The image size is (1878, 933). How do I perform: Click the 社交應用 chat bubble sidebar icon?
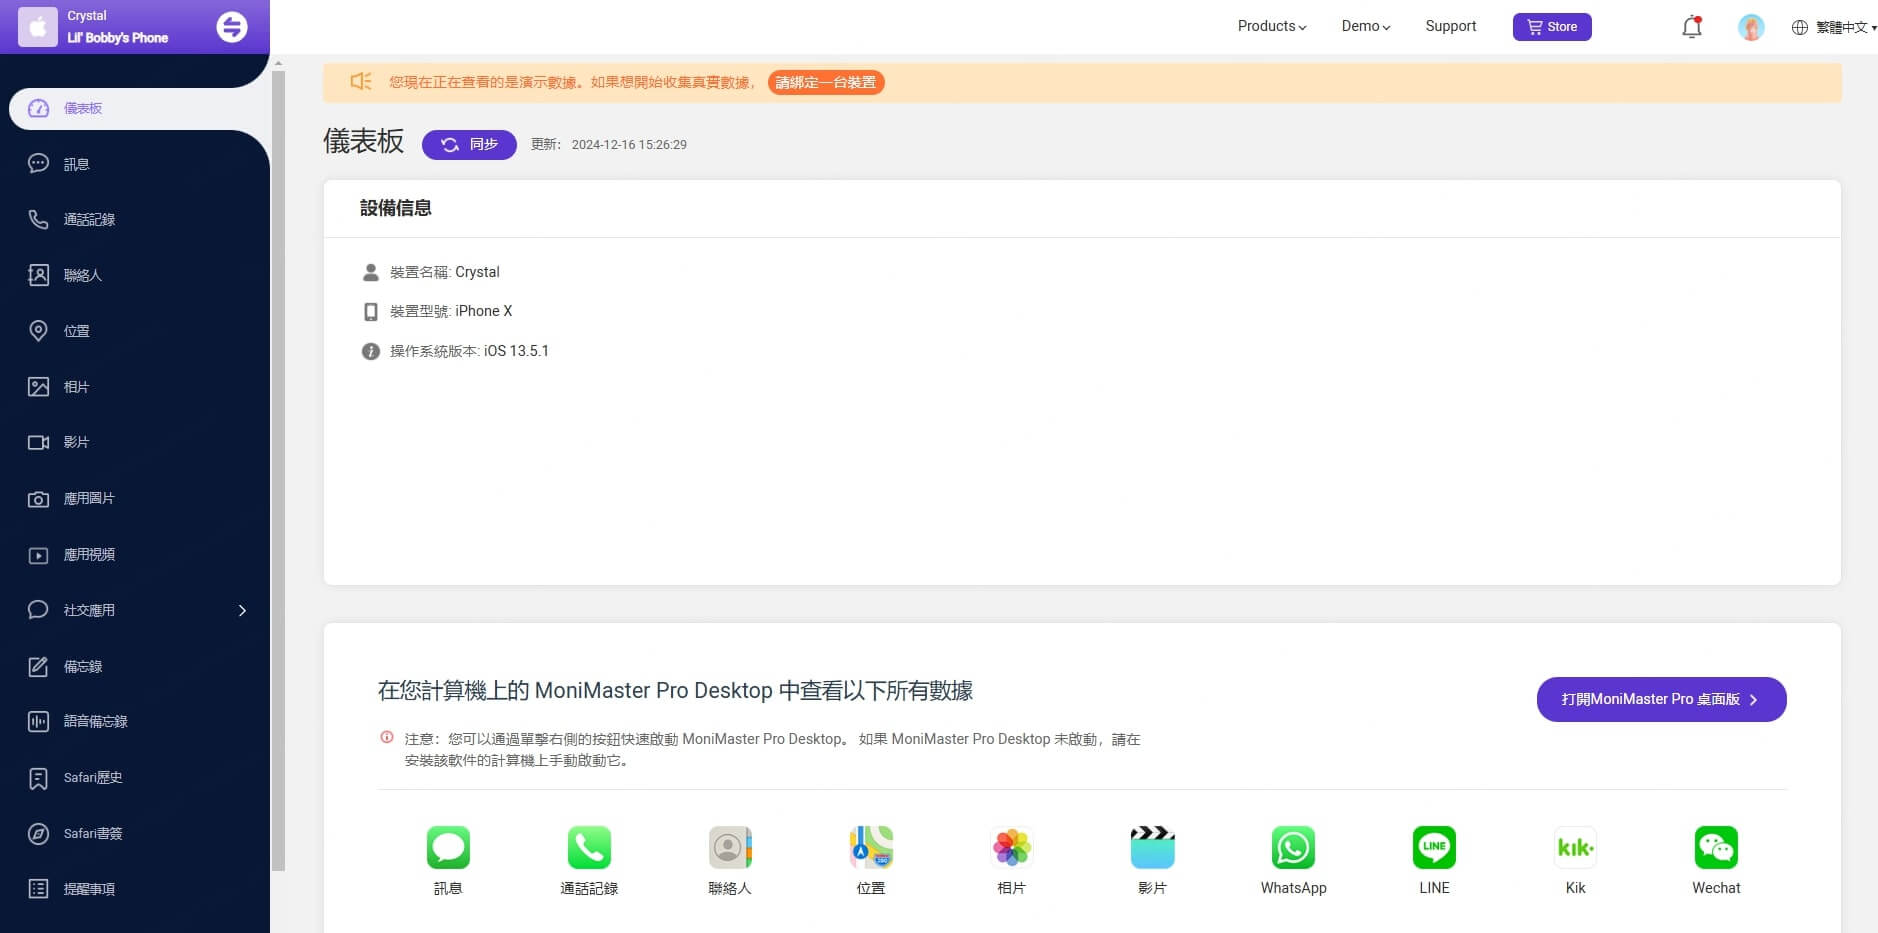coord(38,610)
